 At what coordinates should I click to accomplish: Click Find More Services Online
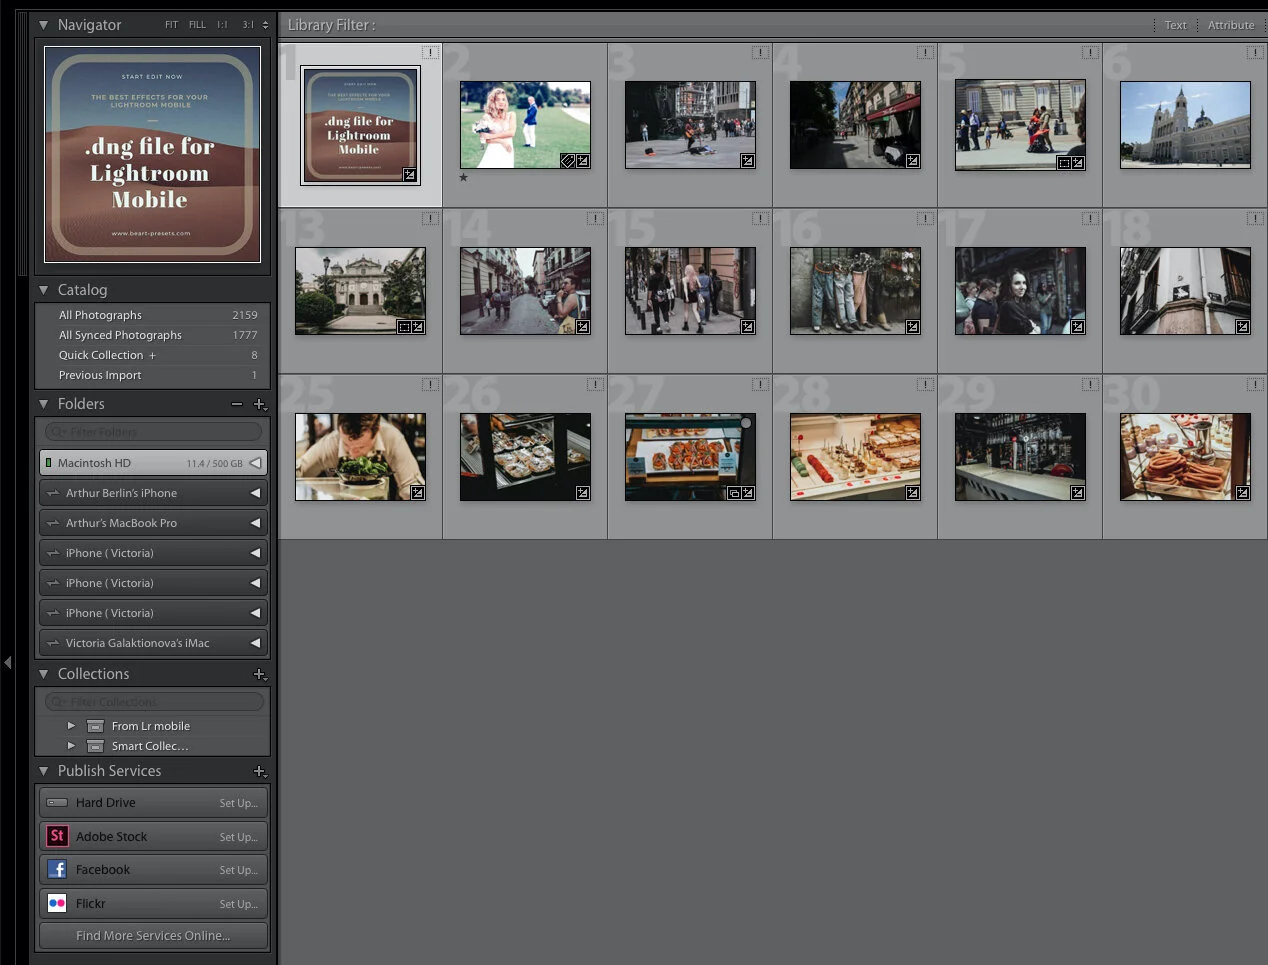coord(152,935)
